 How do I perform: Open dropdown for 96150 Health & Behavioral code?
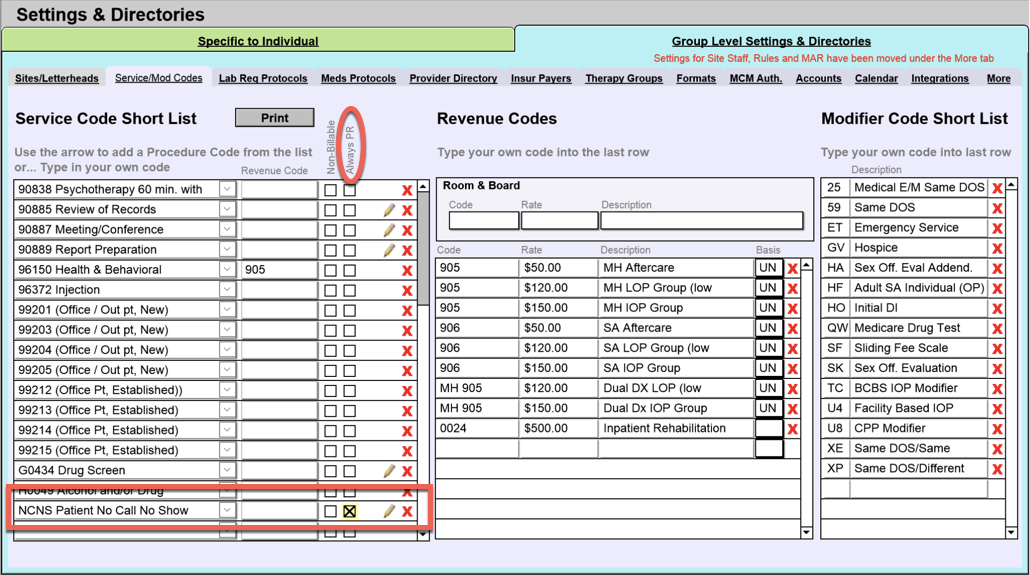click(x=227, y=270)
